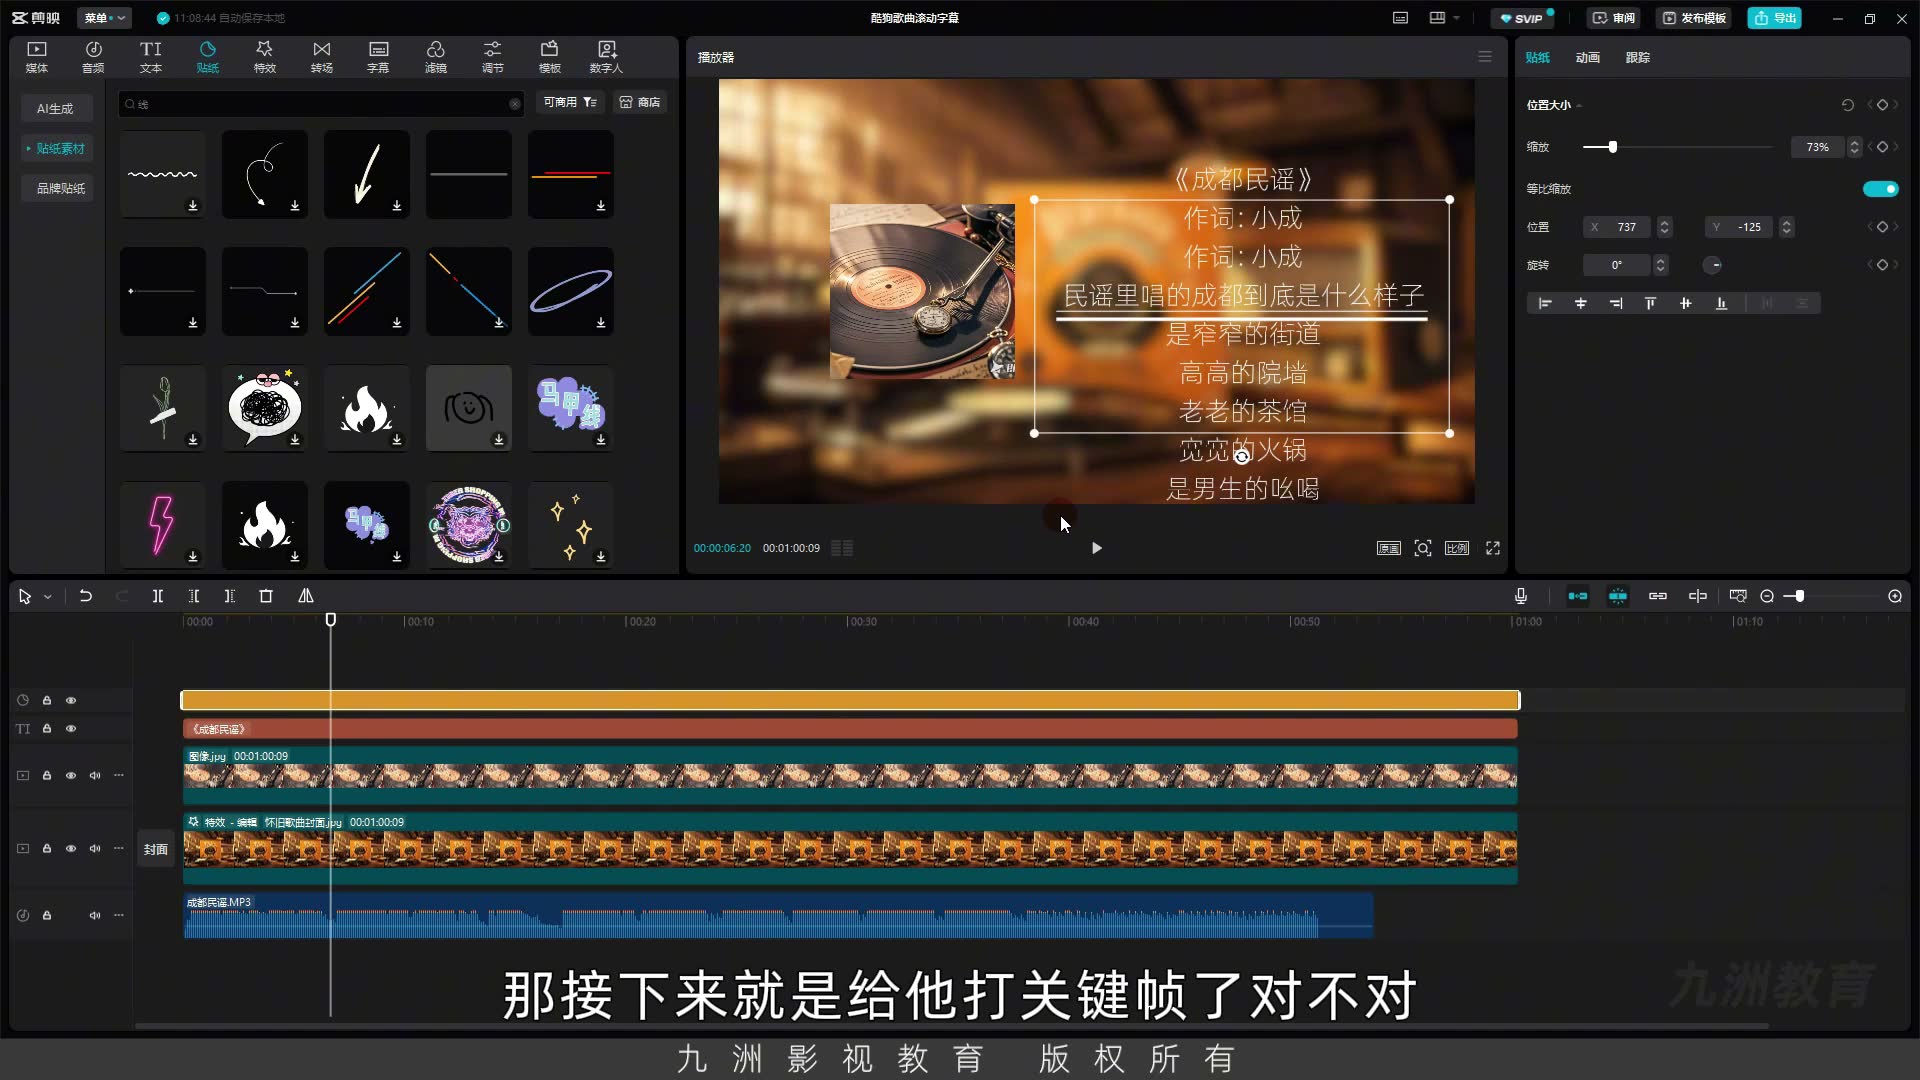The image size is (1920, 1080).
Task: Mute the 图像.jpg track audio
Action: pyautogui.click(x=95, y=775)
